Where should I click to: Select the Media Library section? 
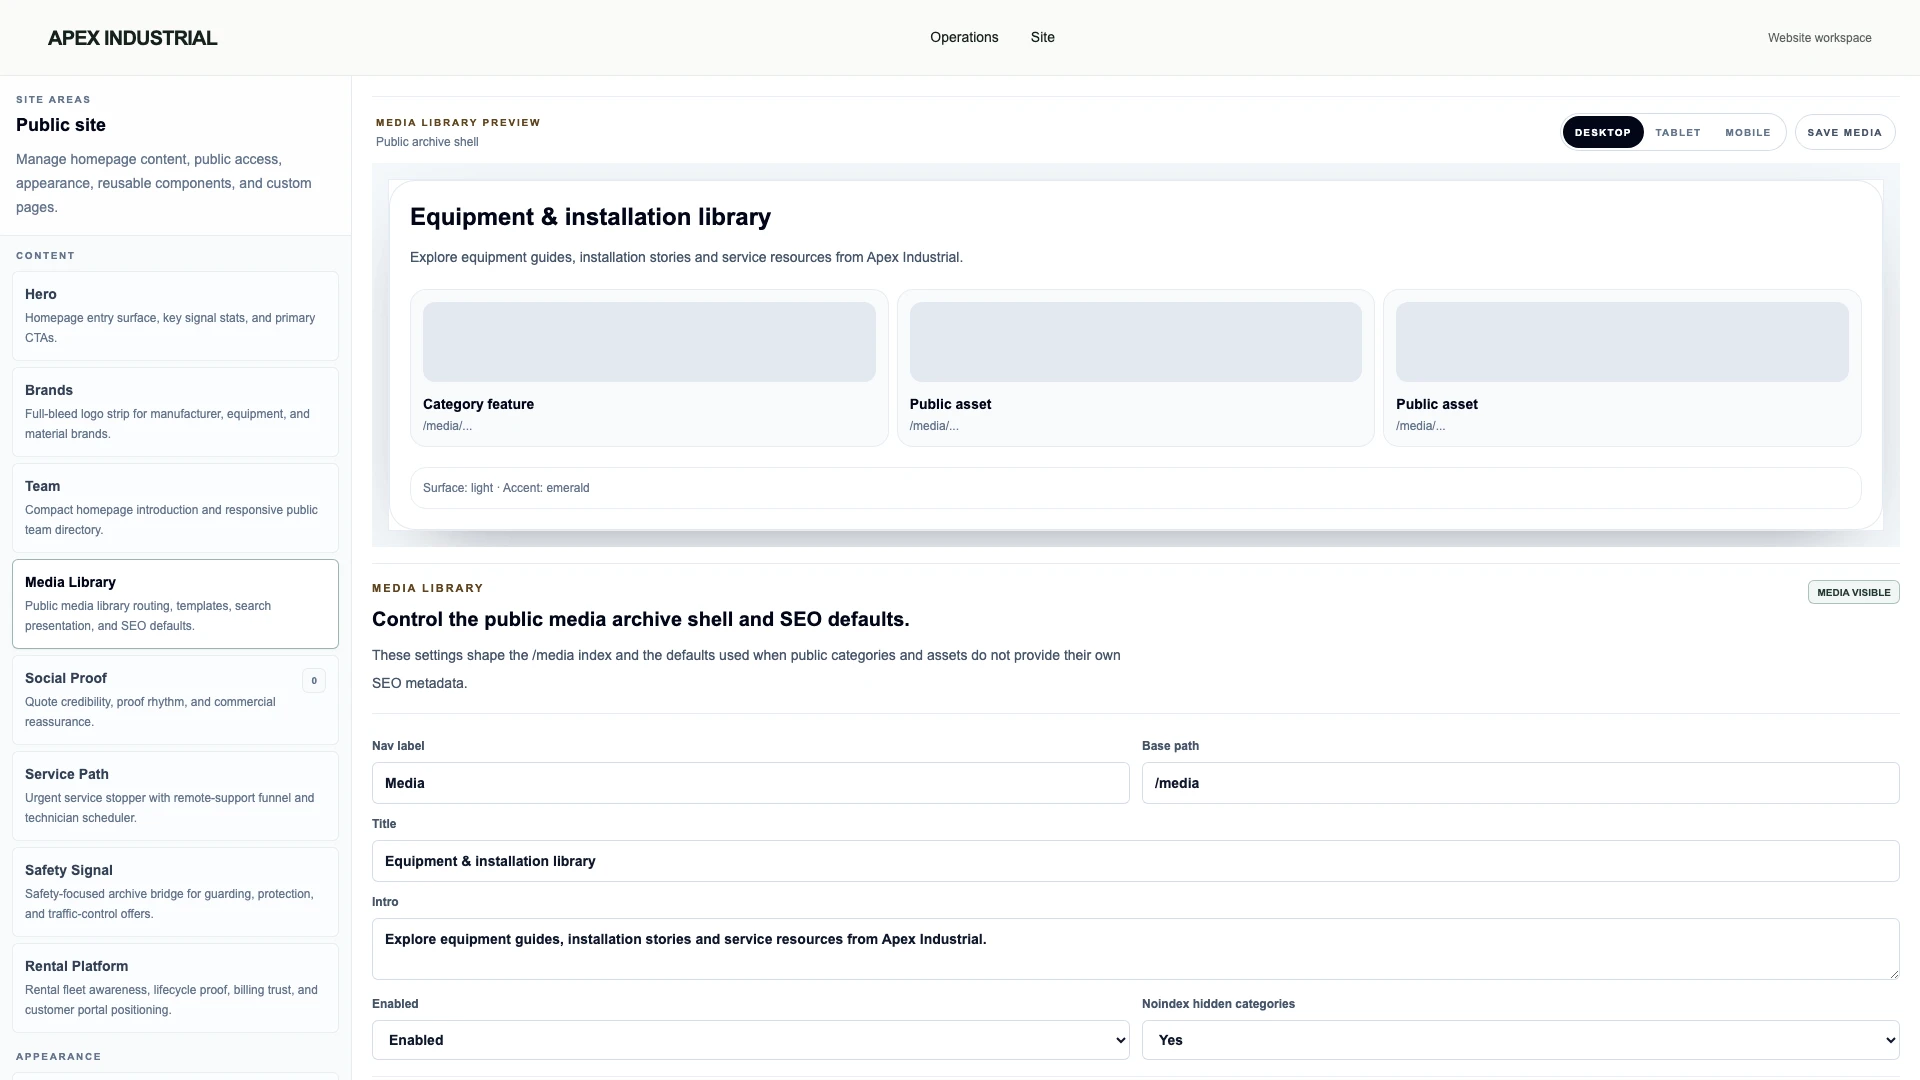click(175, 604)
